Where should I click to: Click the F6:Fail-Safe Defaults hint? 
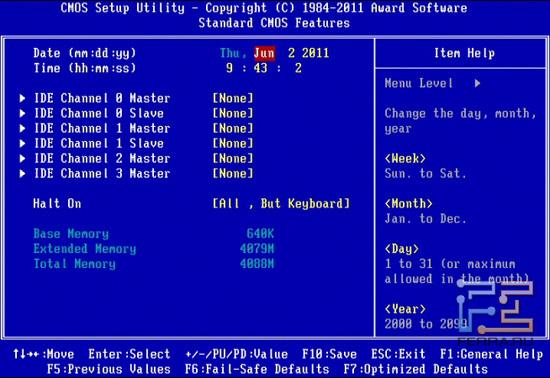coord(257,369)
